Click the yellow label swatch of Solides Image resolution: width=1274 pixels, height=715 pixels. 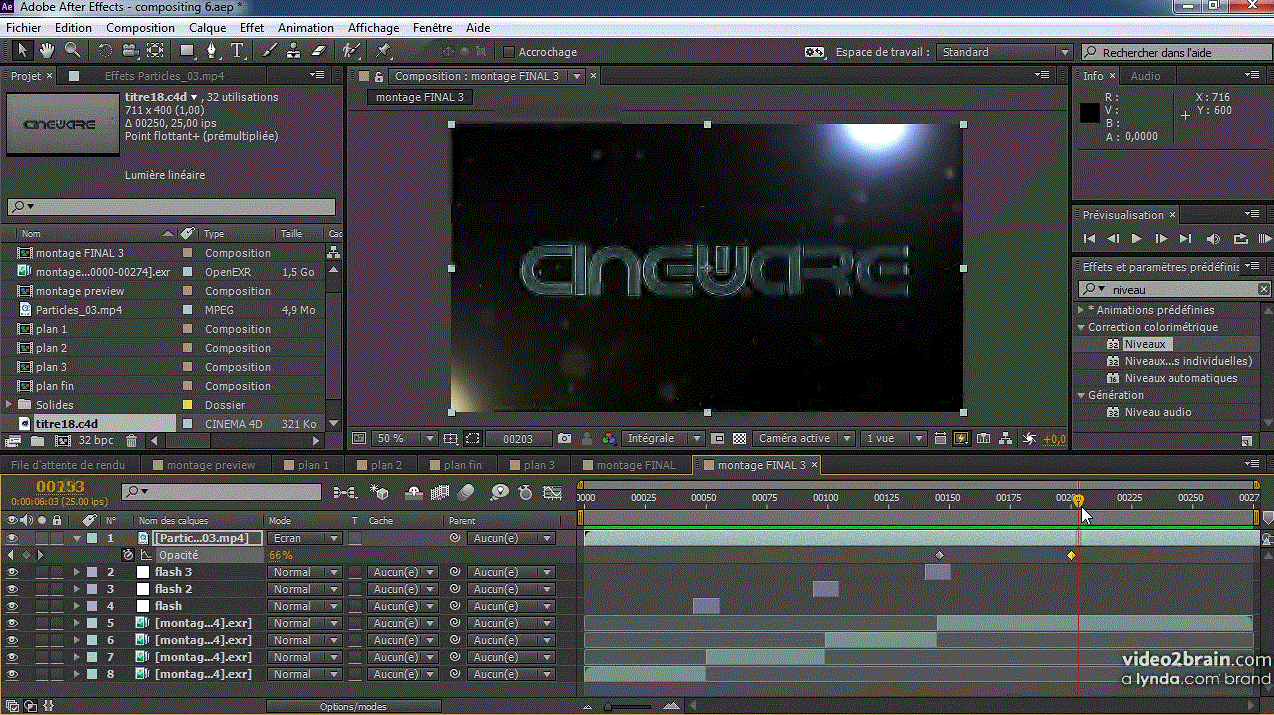(x=187, y=405)
